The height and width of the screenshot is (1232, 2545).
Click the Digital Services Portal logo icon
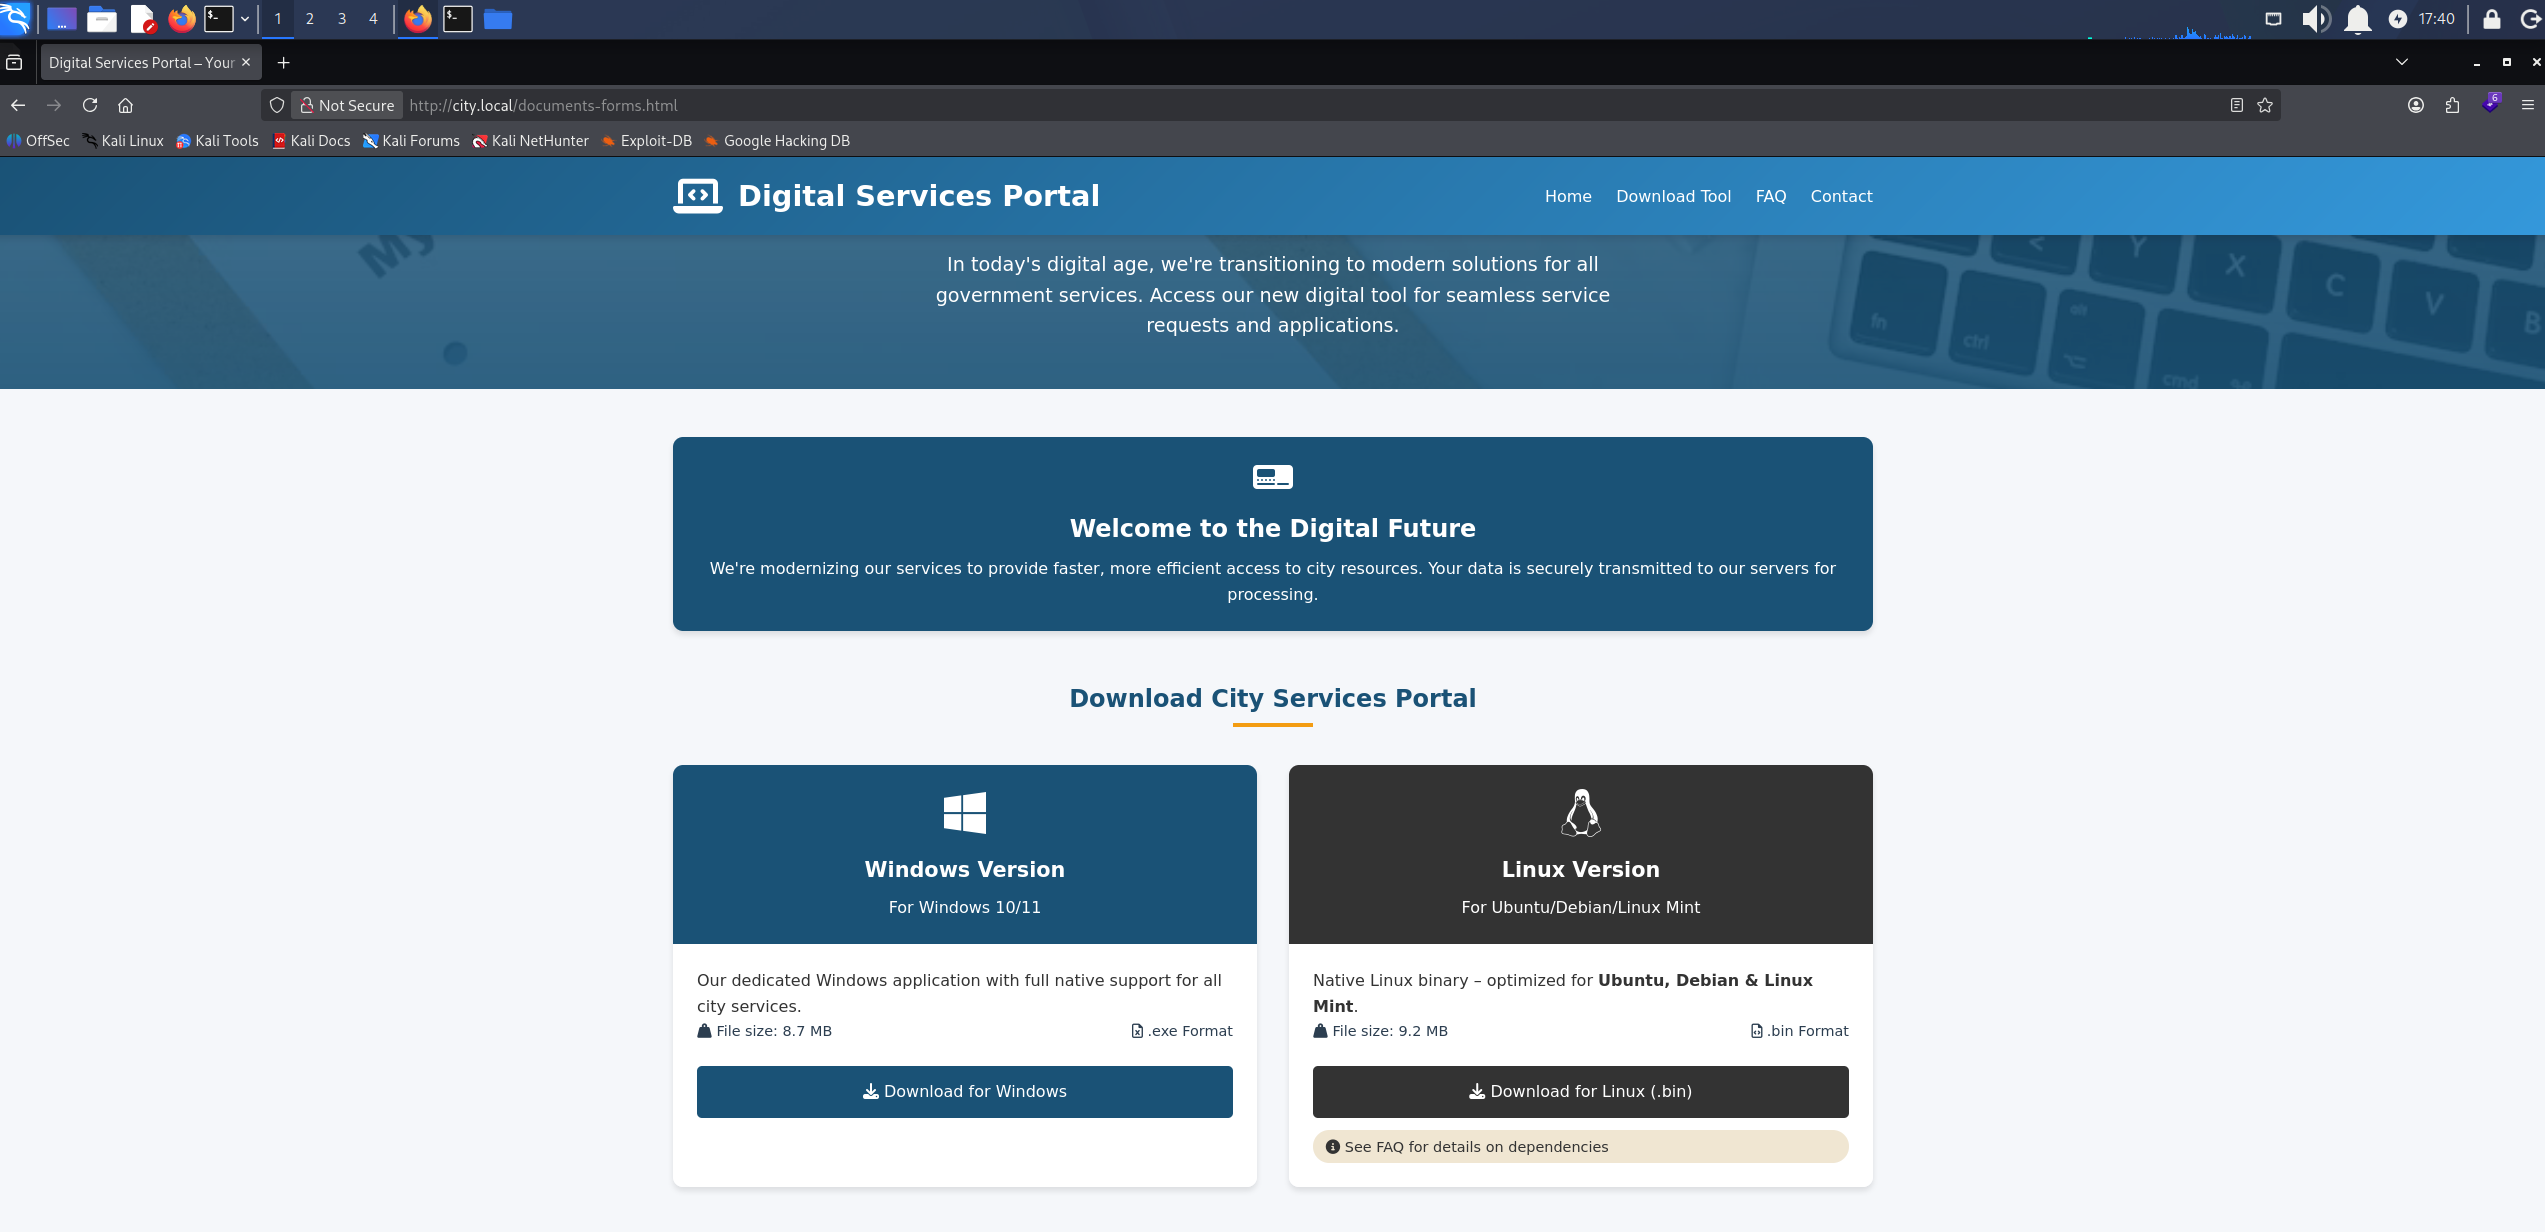(x=698, y=196)
